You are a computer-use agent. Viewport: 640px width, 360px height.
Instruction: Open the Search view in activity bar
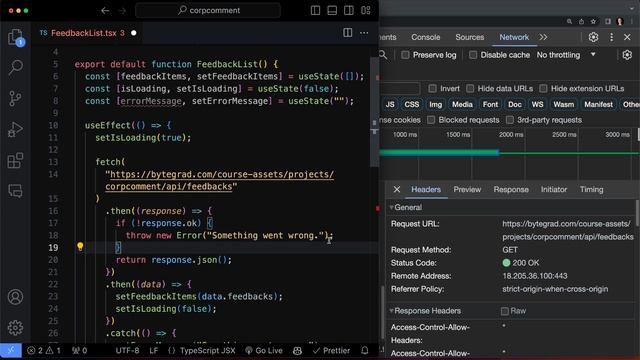tap(15, 67)
